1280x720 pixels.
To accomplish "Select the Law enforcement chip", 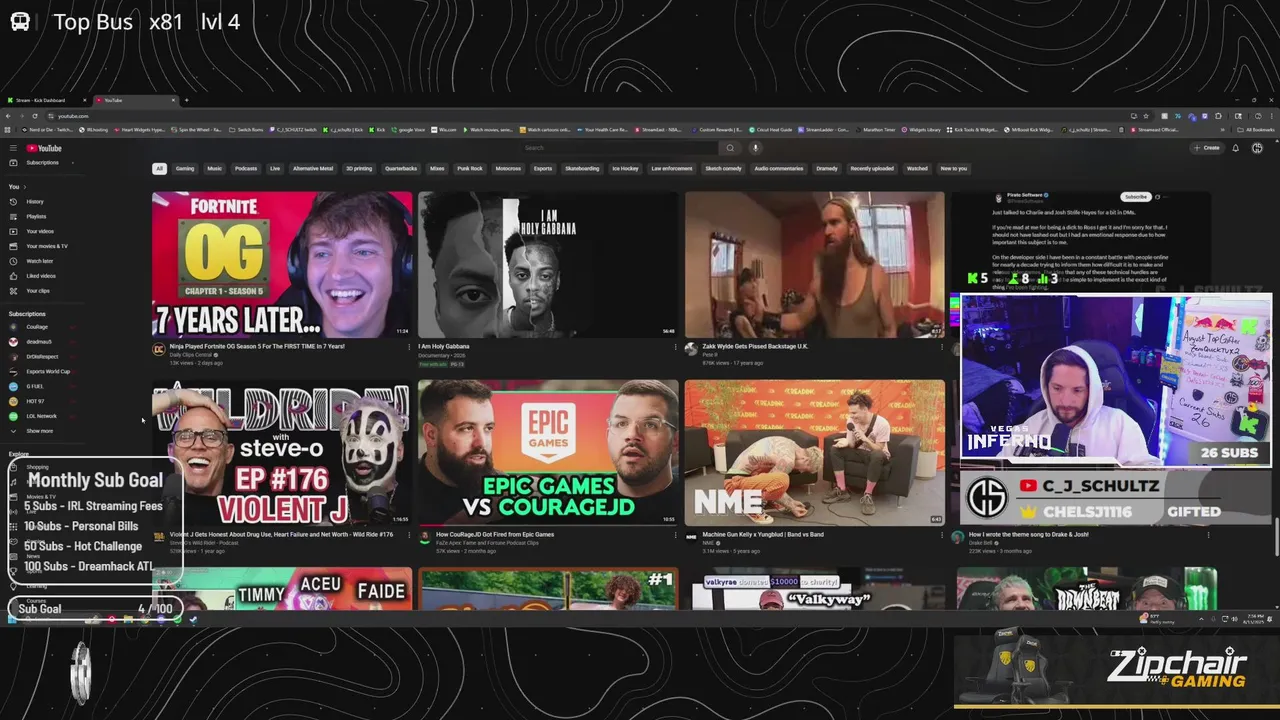I will tap(672, 168).
